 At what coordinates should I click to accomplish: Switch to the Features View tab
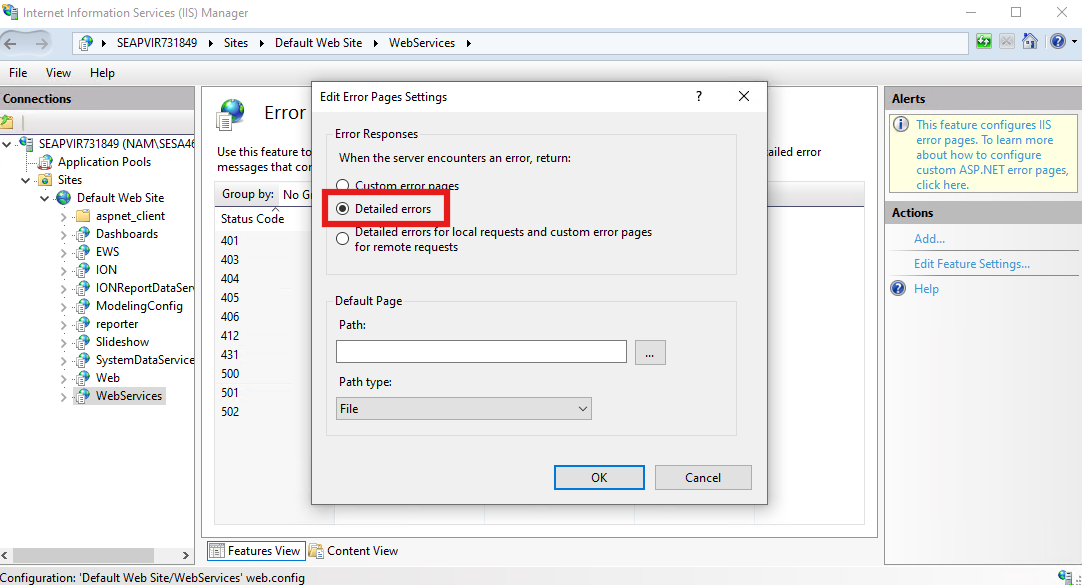255,551
